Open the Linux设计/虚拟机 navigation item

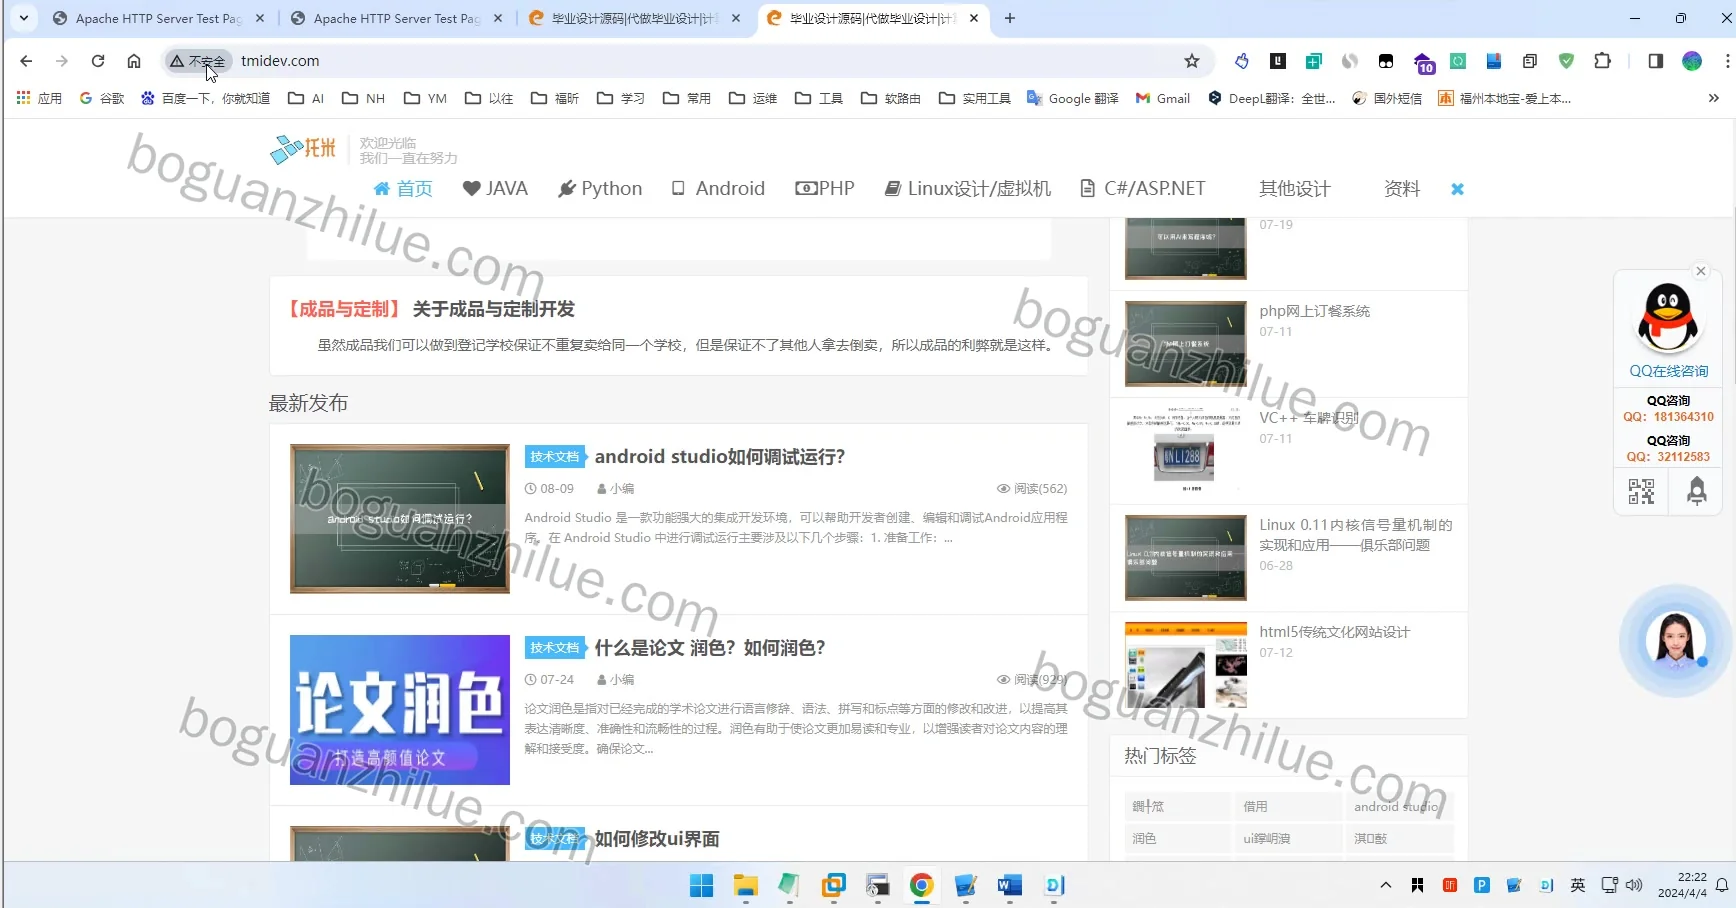pos(968,189)
